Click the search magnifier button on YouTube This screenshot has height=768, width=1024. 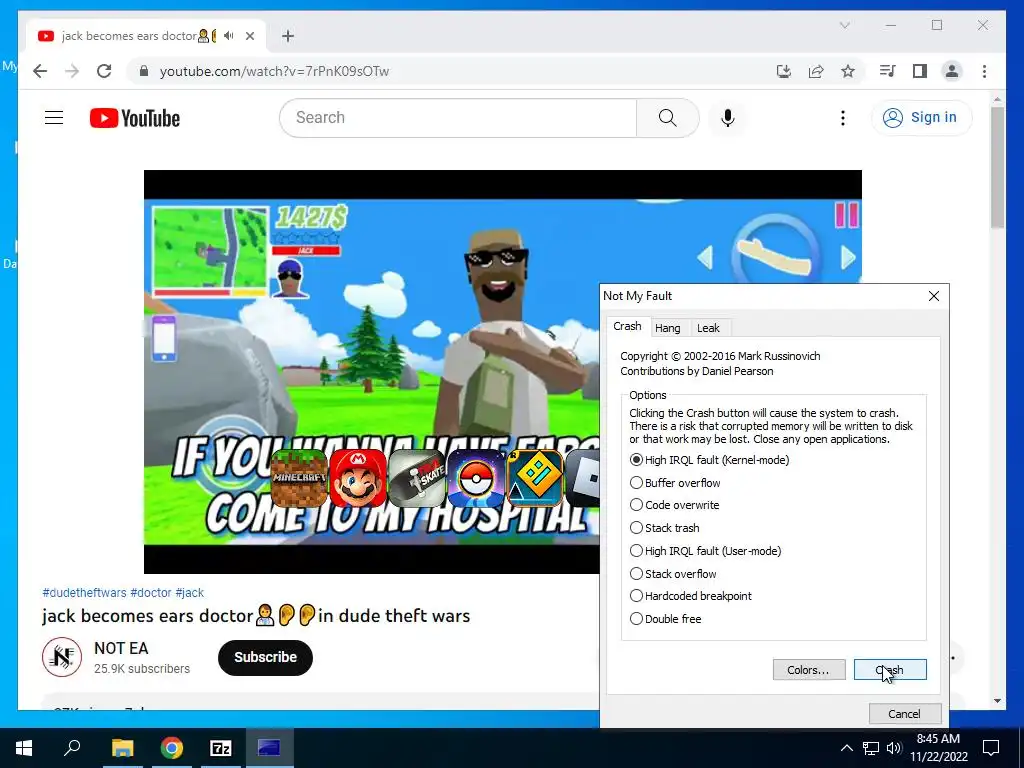coord(667,118)
